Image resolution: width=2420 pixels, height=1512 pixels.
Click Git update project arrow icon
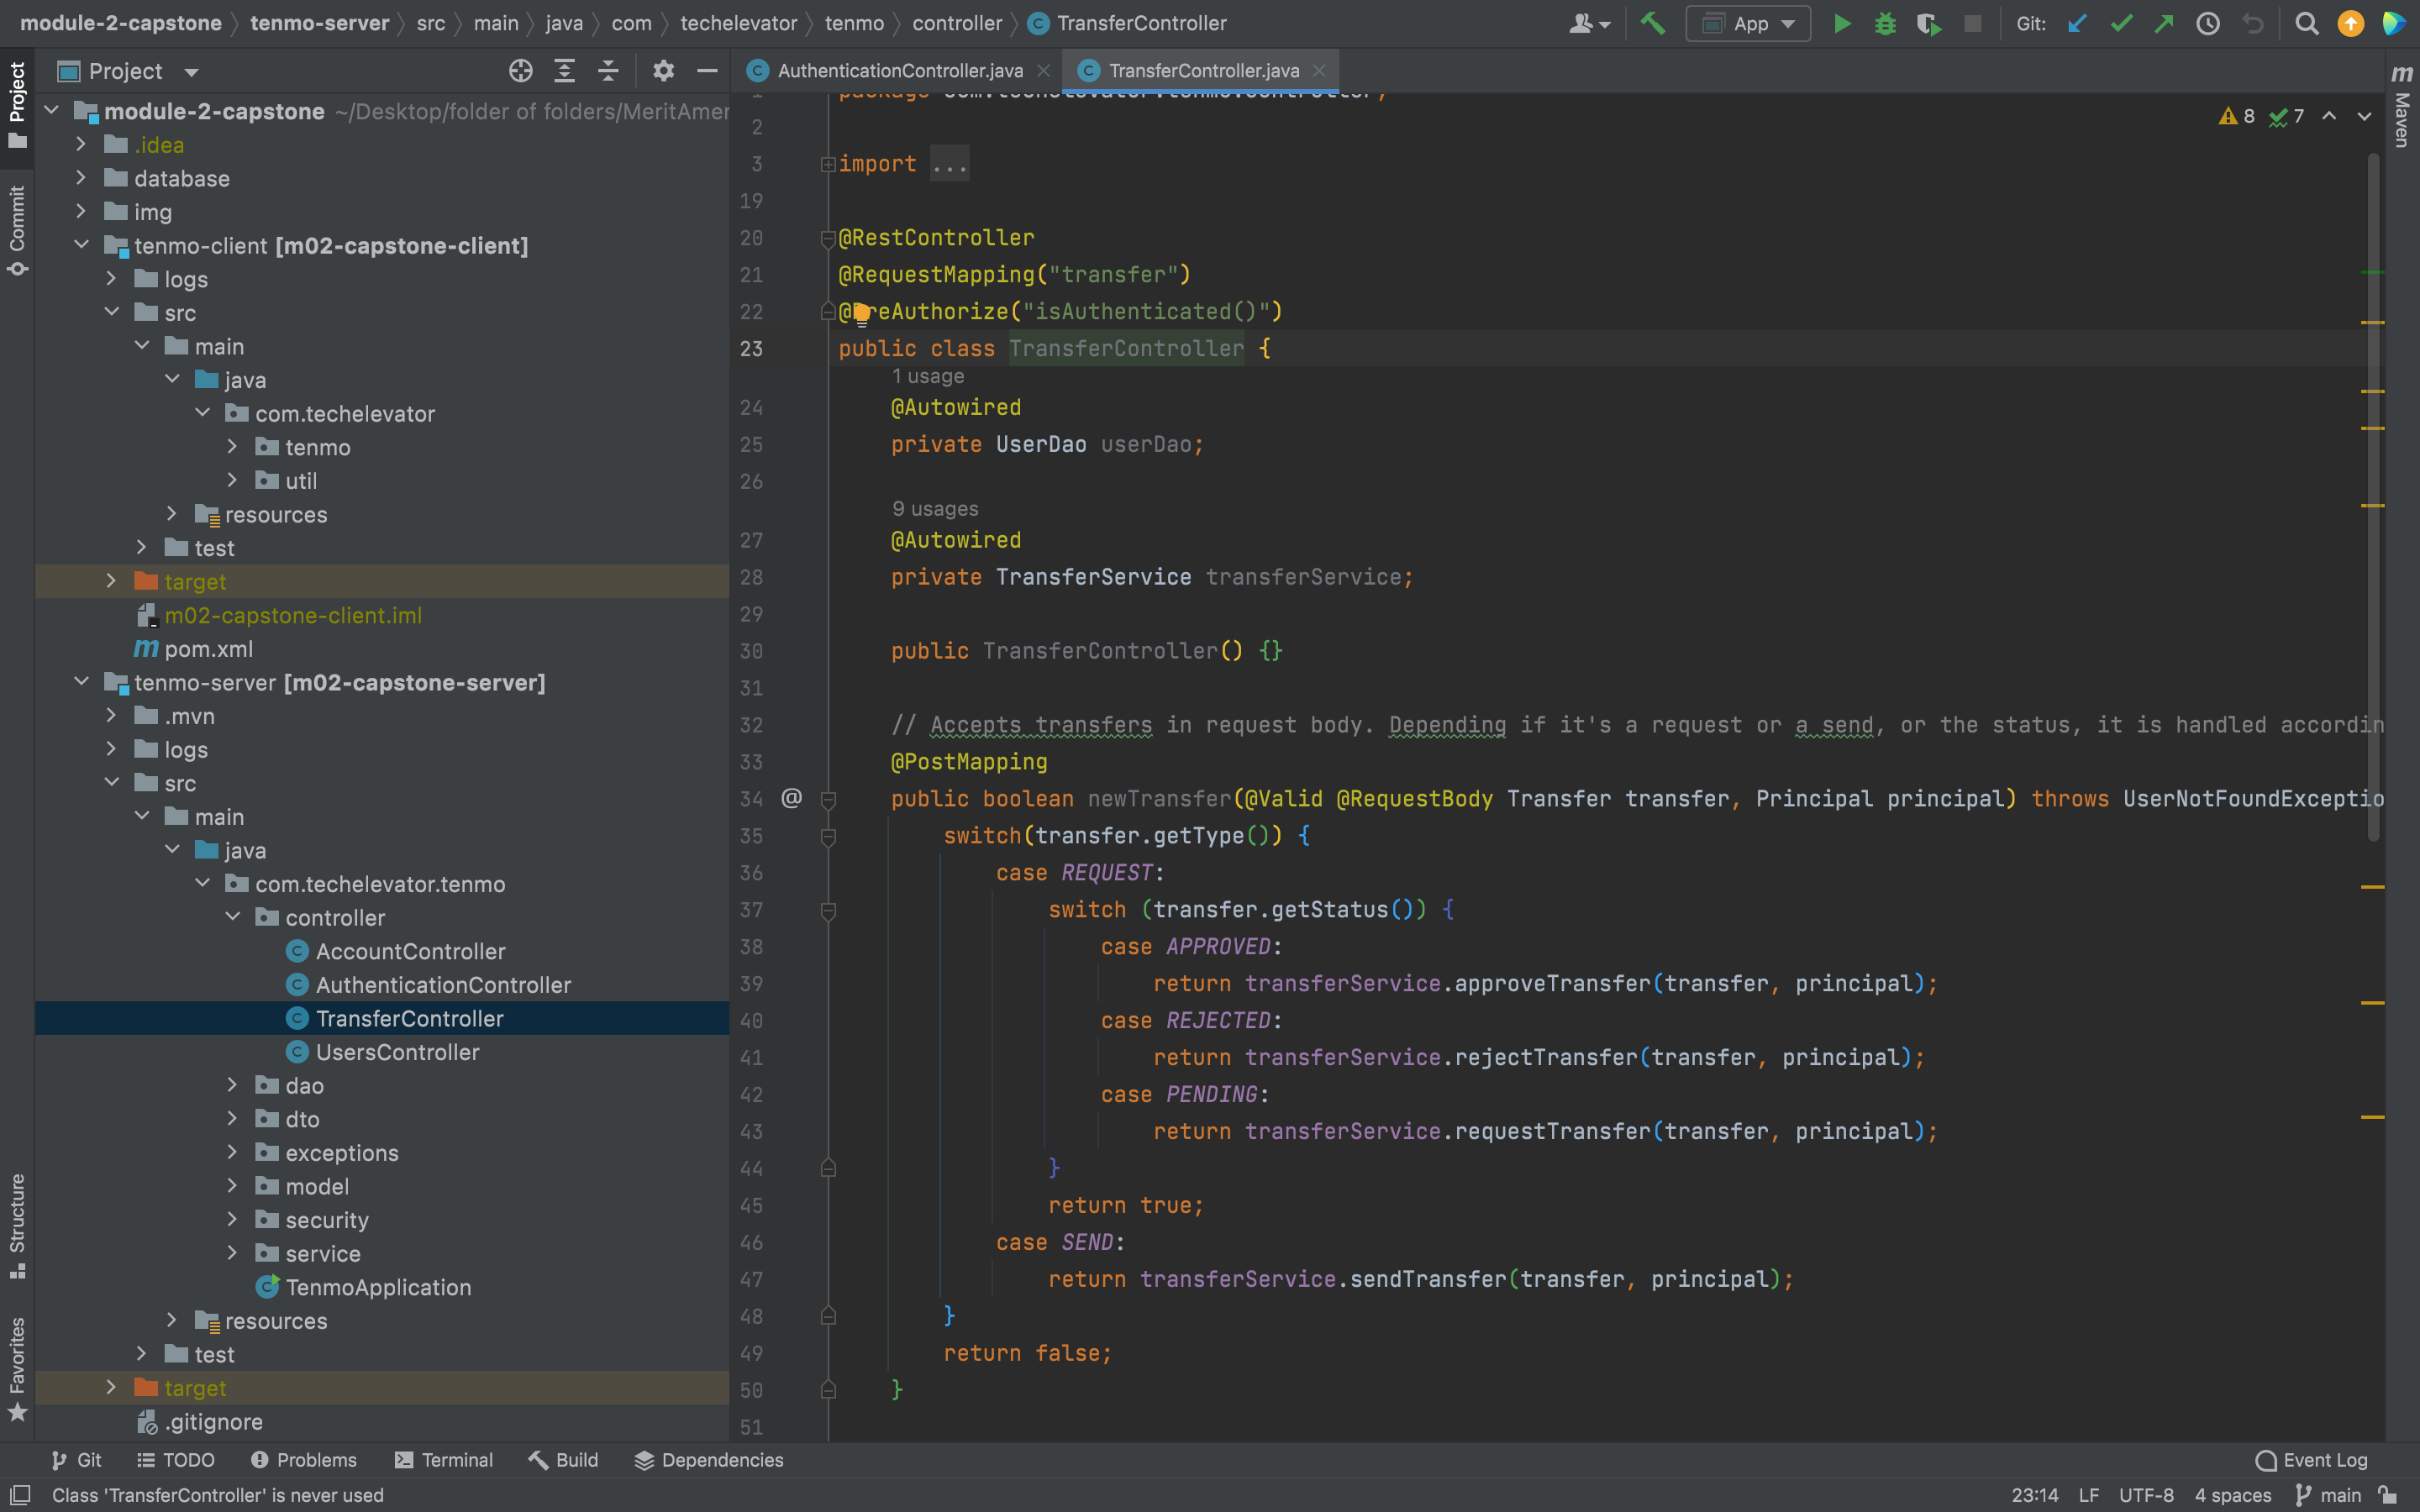click(2077, 23)
